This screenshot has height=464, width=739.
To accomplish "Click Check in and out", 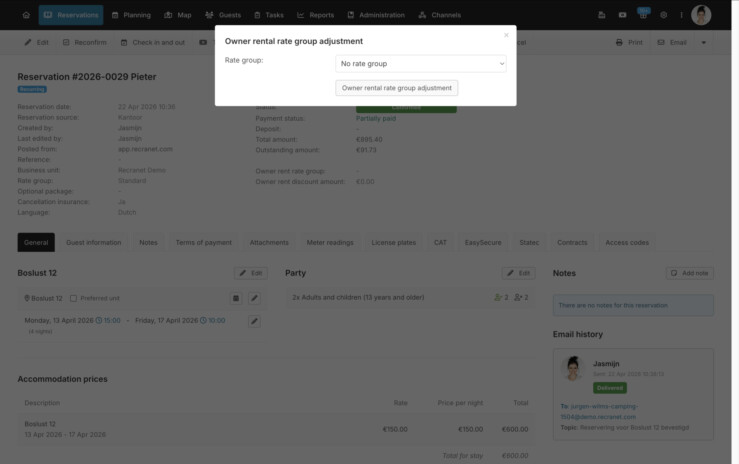I will [153, 42].
